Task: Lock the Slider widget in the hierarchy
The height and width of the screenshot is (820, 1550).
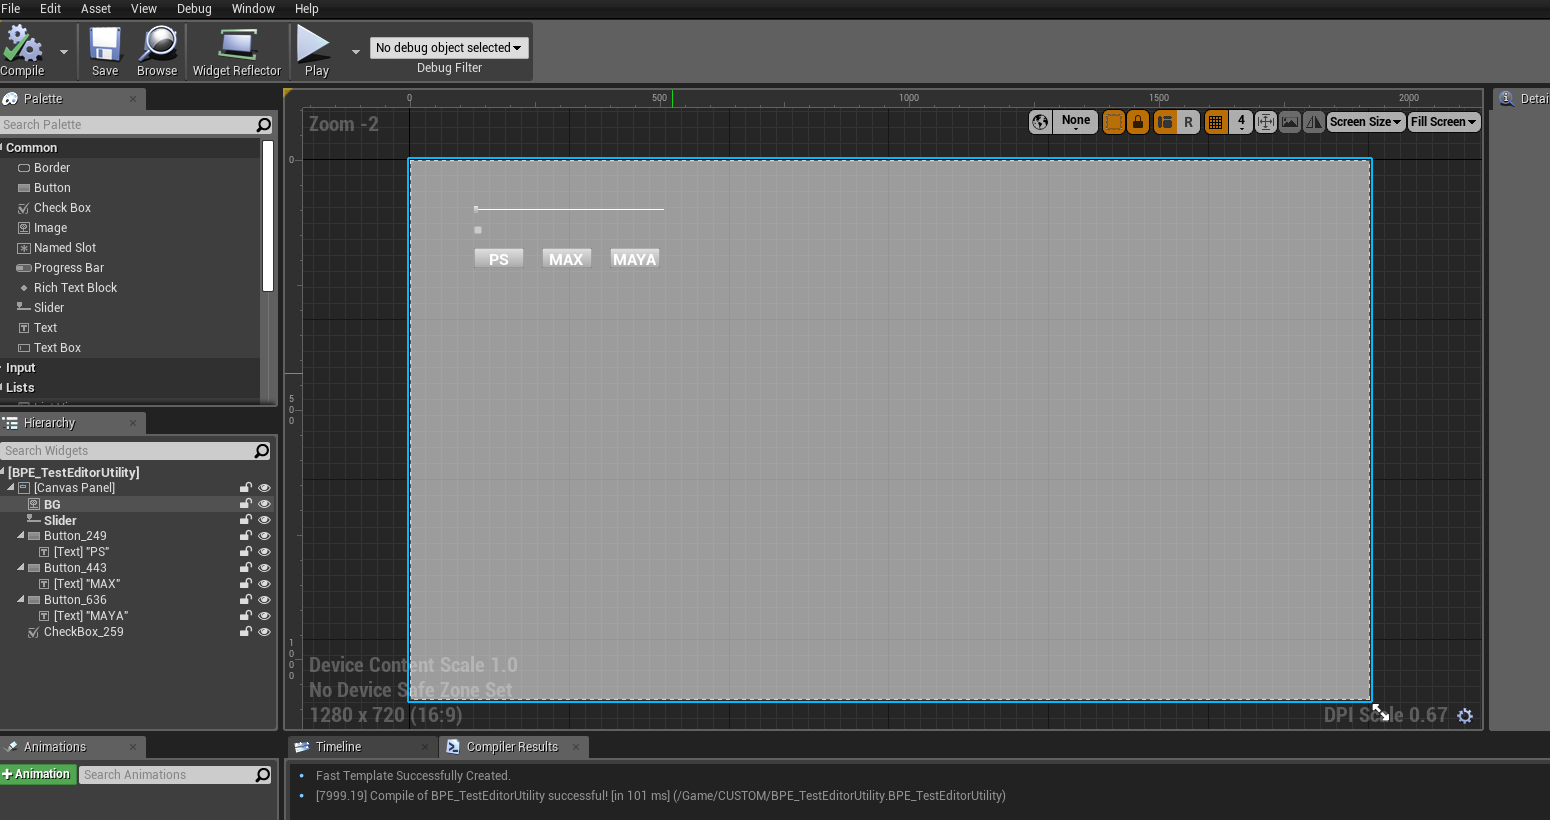Action: pos(245,519)
